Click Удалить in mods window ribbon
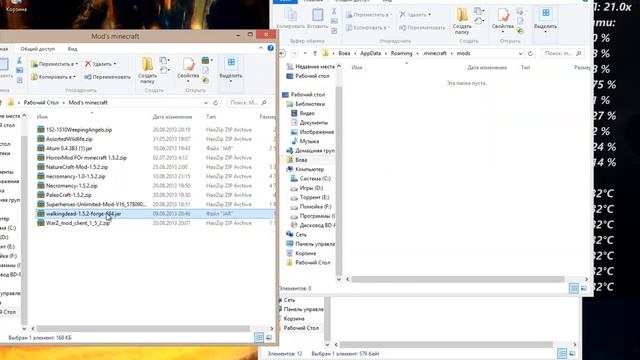 click(415, 15)
